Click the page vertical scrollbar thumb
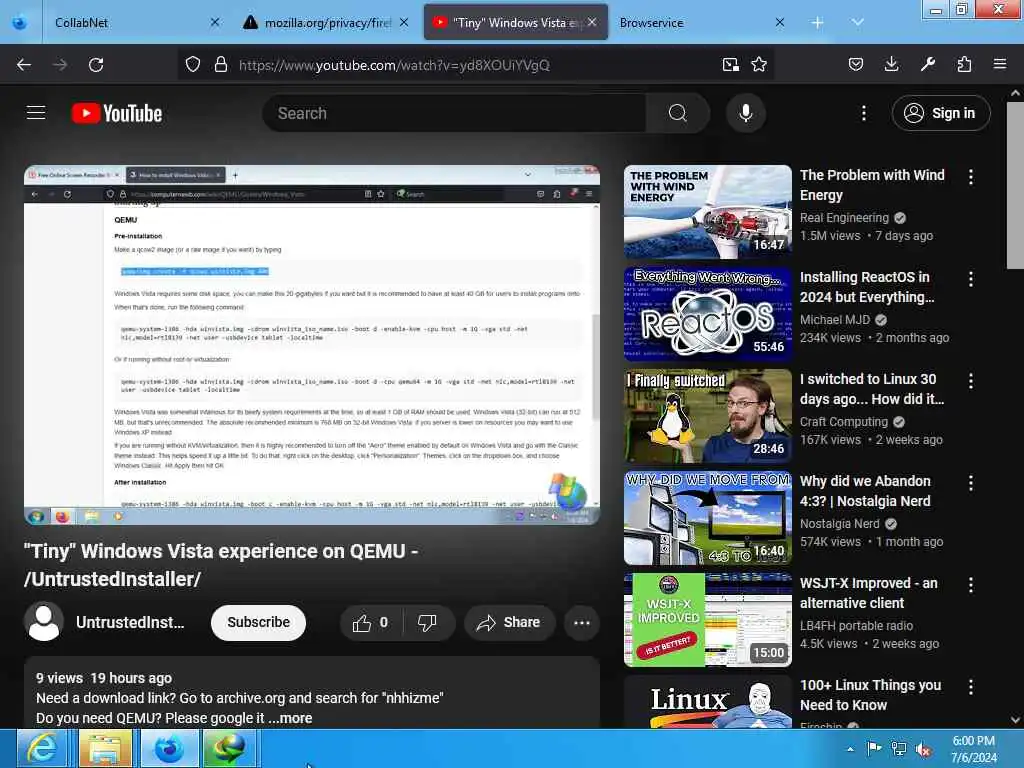This screenshot has width=1024, height=768. point(1015,185)
